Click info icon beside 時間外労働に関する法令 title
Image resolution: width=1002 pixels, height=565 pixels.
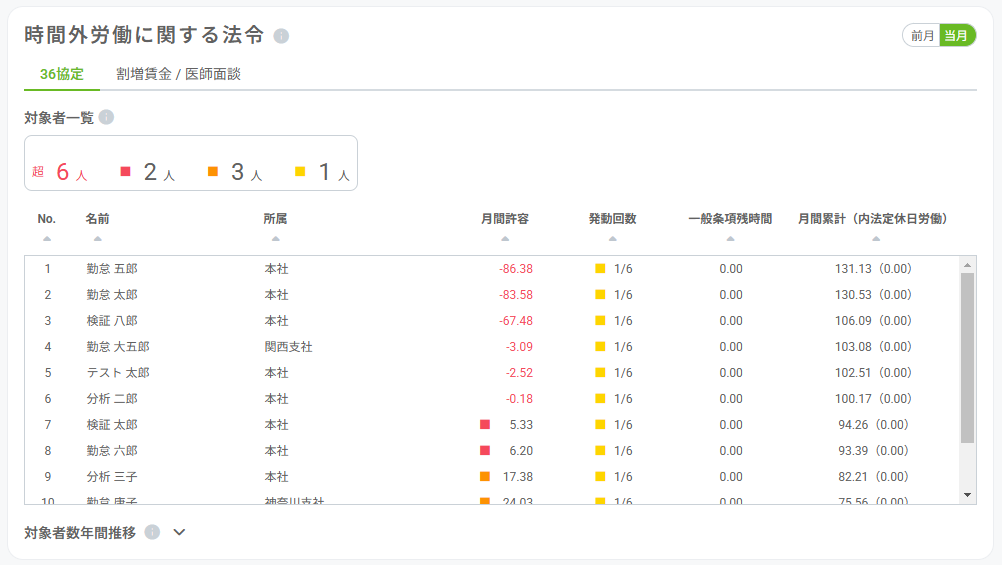pos(281,36)
